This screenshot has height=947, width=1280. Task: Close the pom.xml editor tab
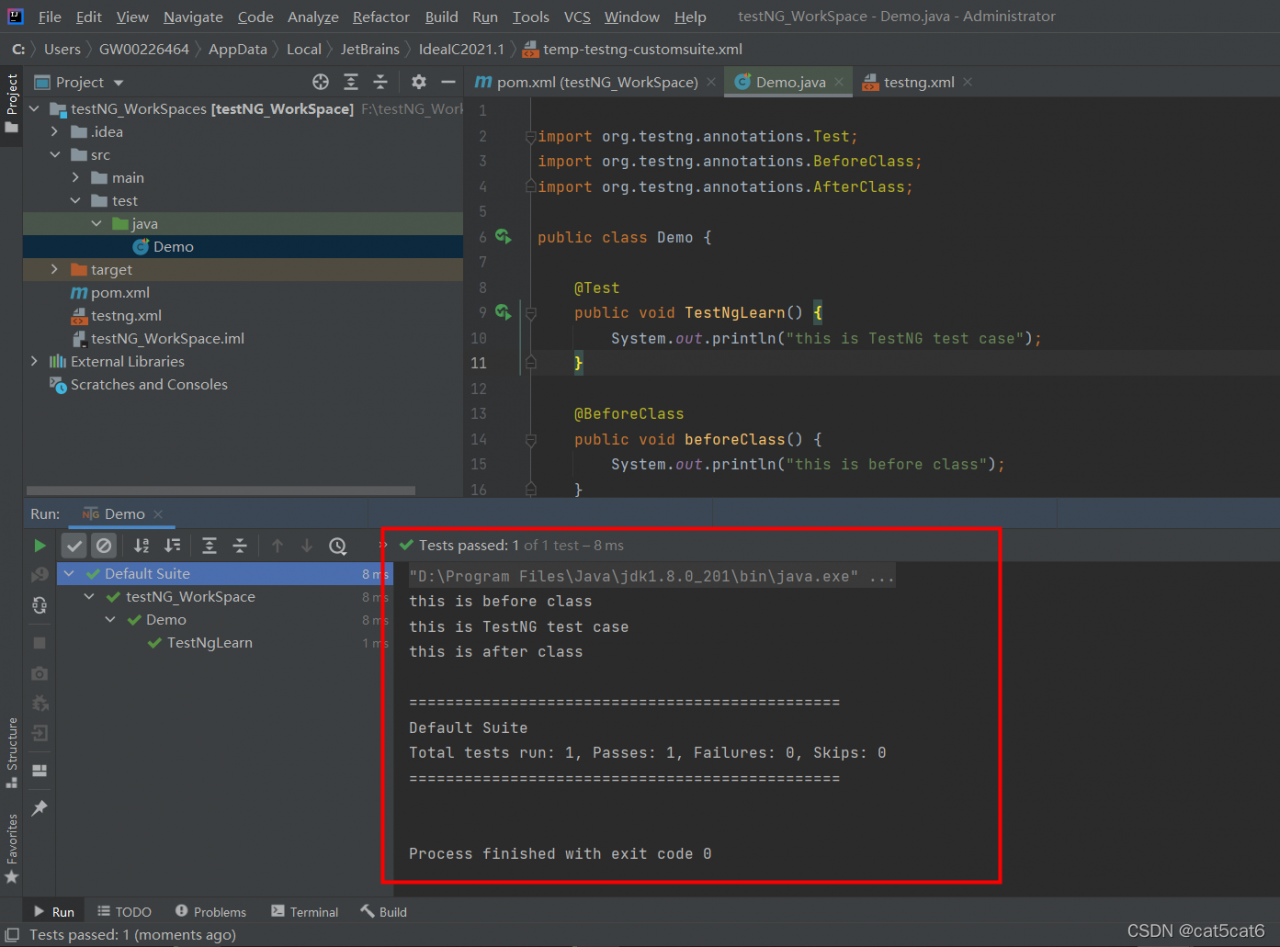[711, 82]
